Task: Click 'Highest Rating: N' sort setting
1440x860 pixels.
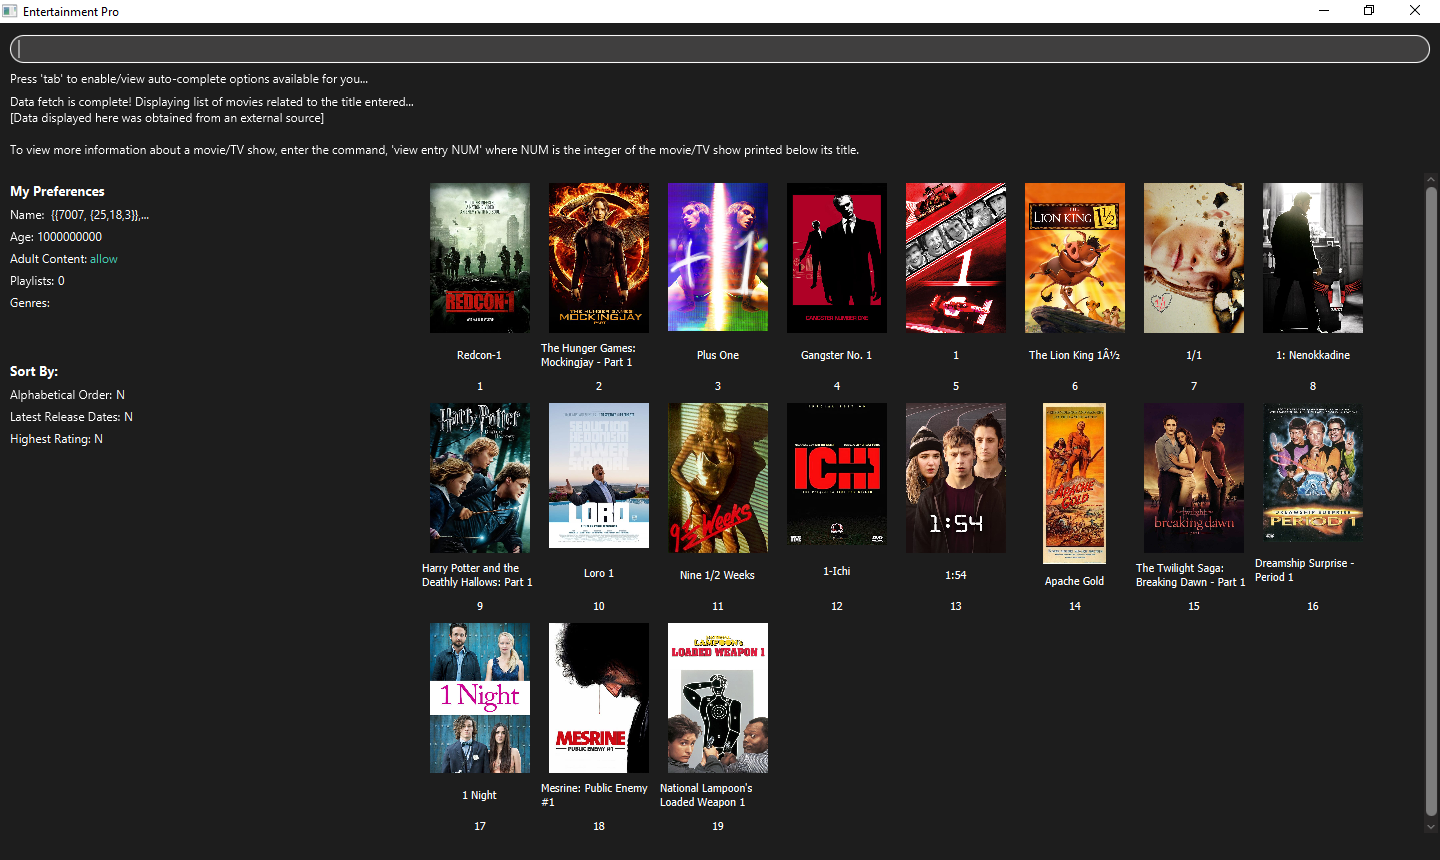Action: (56, 439)
